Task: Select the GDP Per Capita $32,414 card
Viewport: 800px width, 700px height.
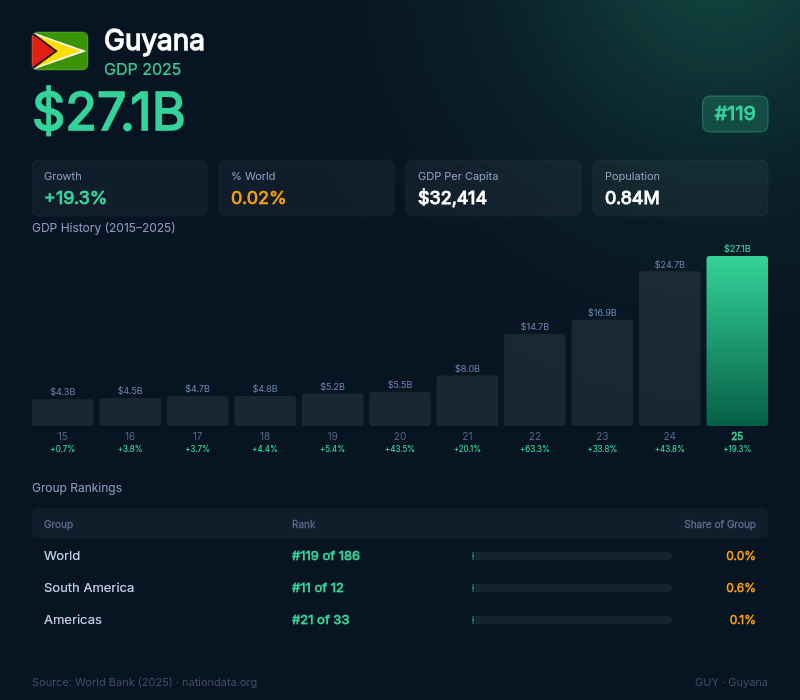Action: 493,188
